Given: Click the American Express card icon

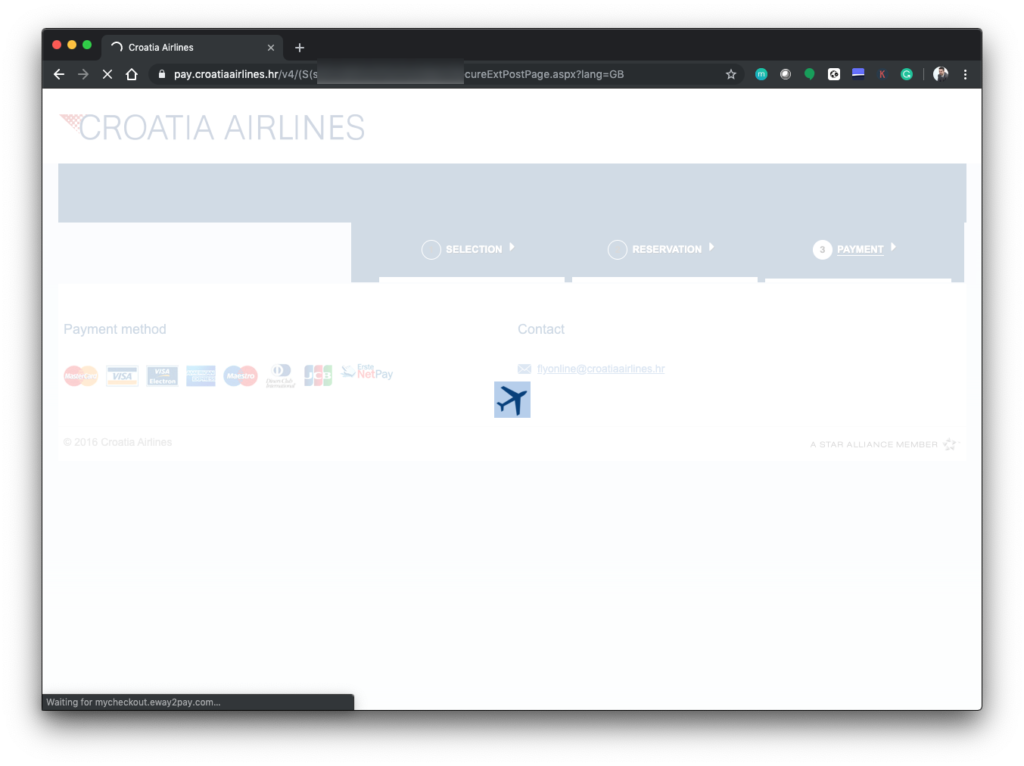Looking at the screenshot, I should [201, 376].
